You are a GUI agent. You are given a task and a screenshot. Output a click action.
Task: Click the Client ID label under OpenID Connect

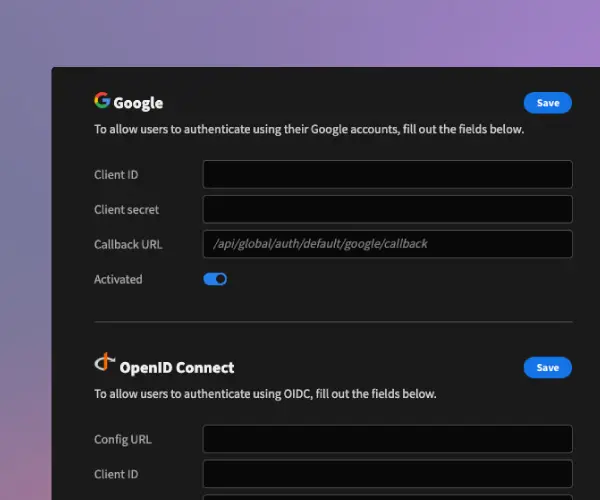tap(116, 474)
